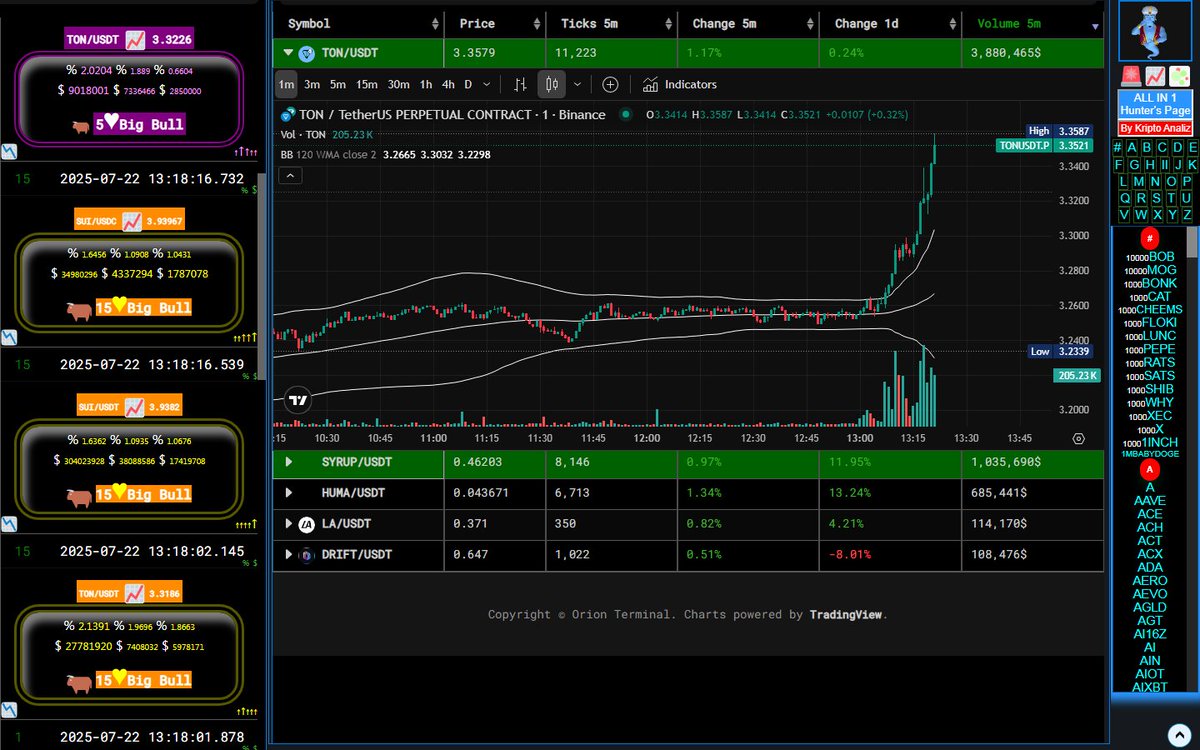Viewport: 1200px width, 750px height.
Task: Open the timeframe dropdown chevron after D
Action: 486,85
